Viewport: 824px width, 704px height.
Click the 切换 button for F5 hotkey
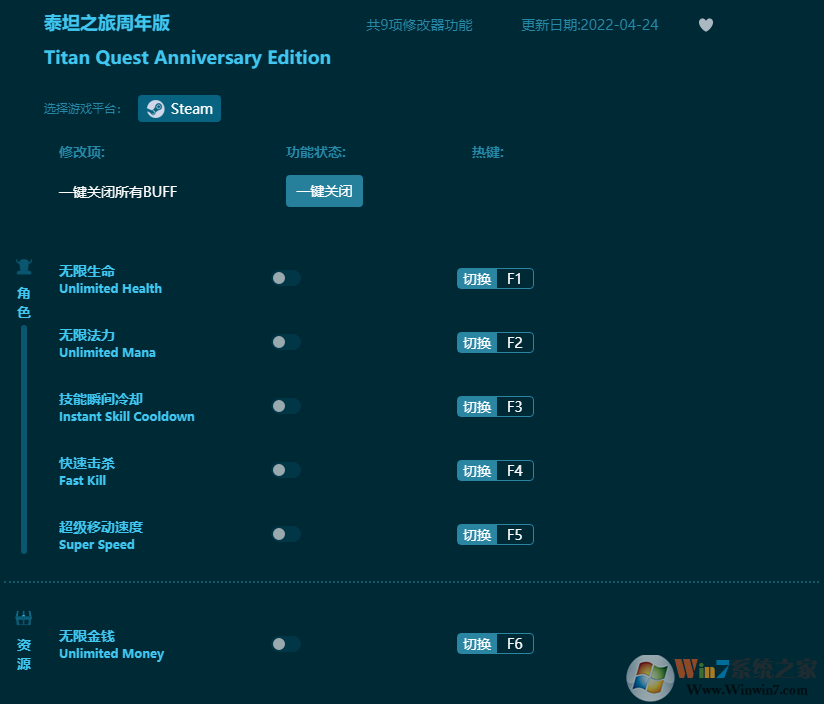point(477,535)
